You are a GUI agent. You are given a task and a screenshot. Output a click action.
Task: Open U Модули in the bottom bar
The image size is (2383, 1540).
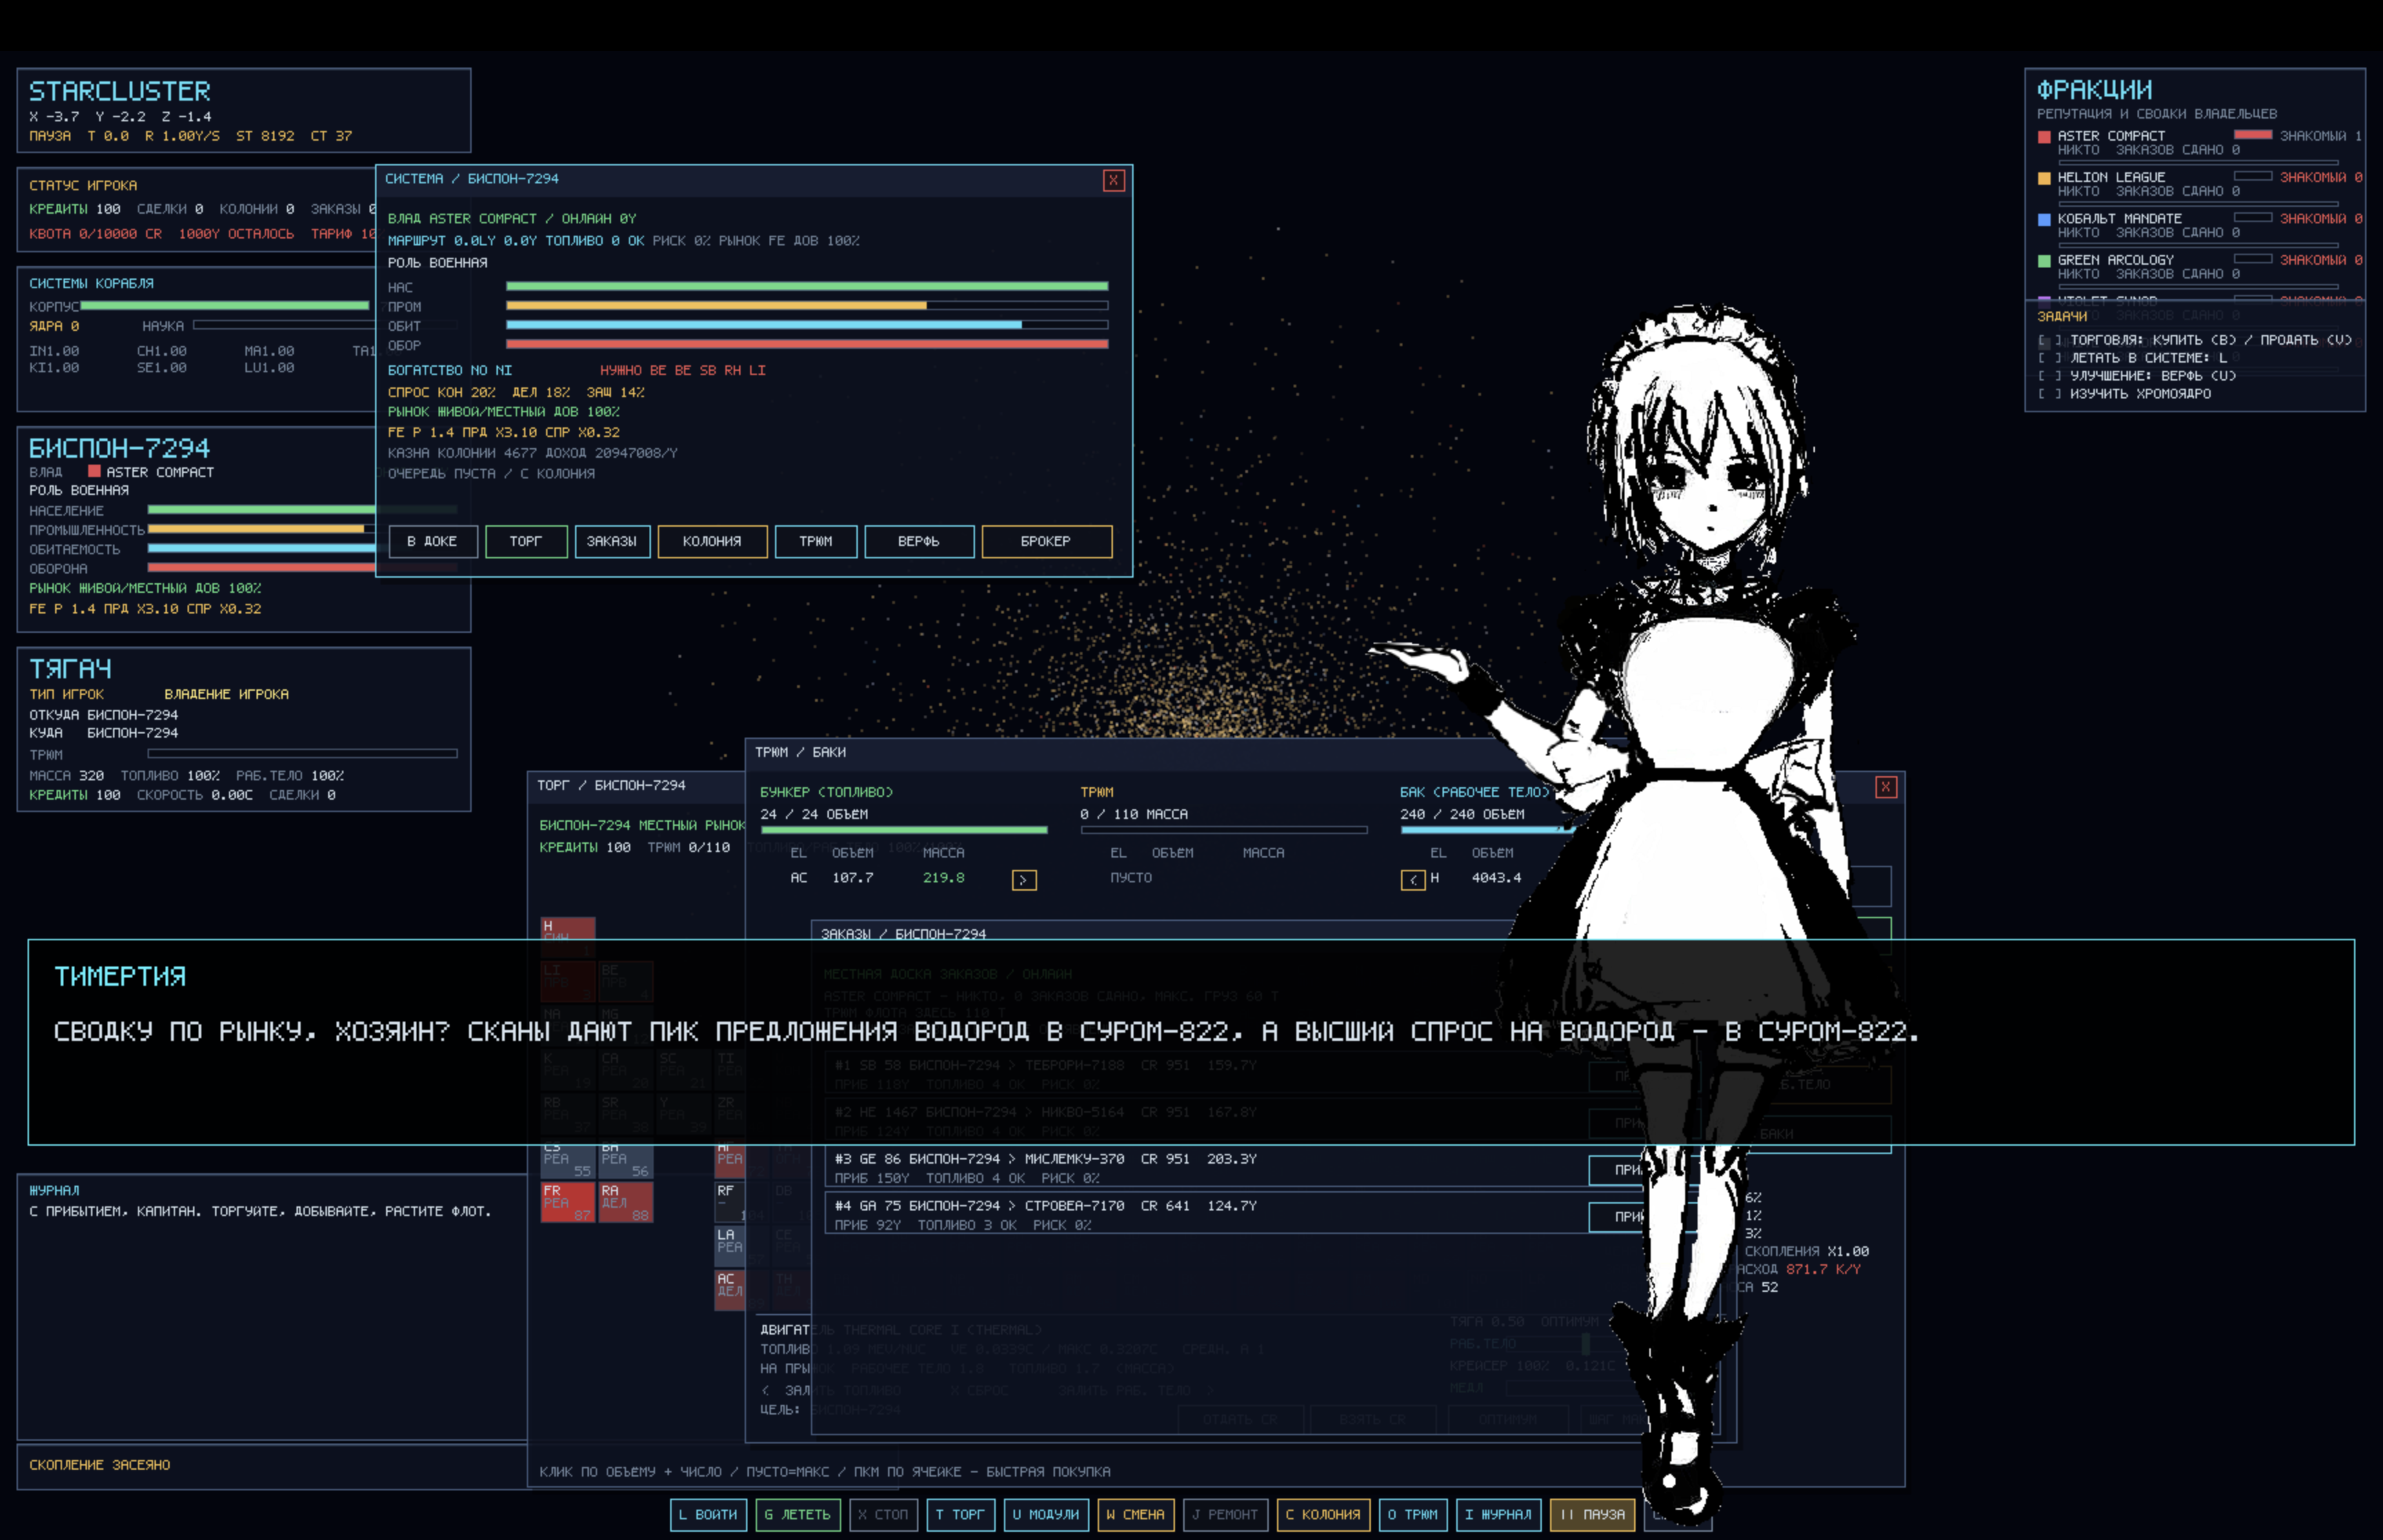click(1046, 1515)
